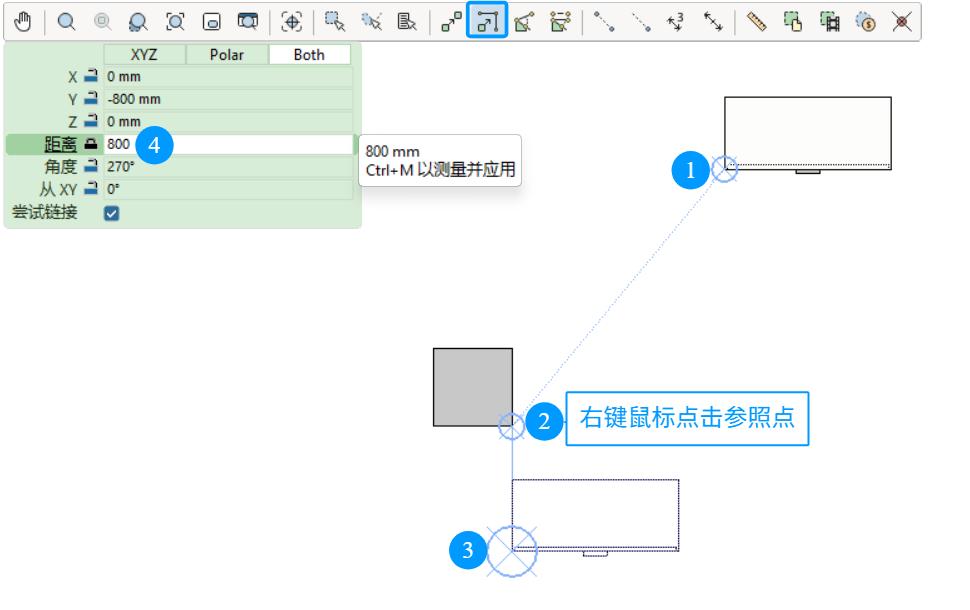Toggle the lock next to 角度

click(91, 166)
